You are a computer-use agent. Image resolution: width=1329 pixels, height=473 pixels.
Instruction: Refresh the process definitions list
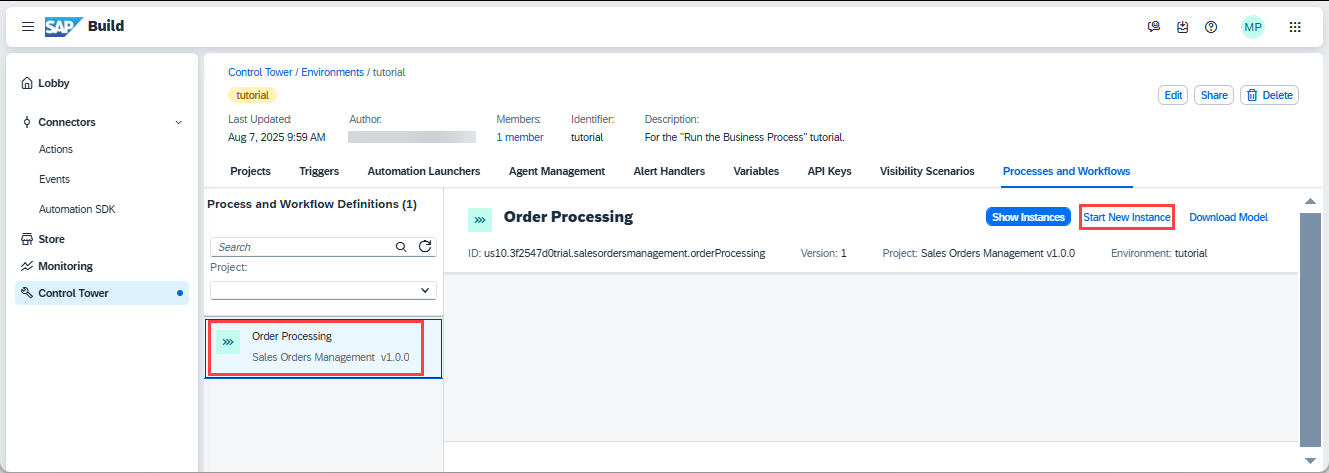point(425,247)
